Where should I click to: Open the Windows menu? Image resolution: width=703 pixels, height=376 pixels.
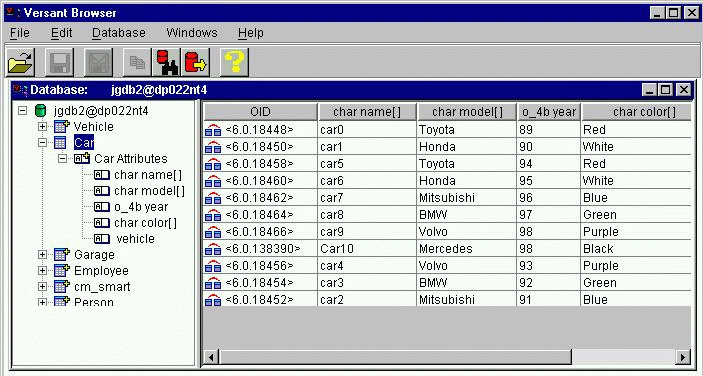[x=192, y=33]
